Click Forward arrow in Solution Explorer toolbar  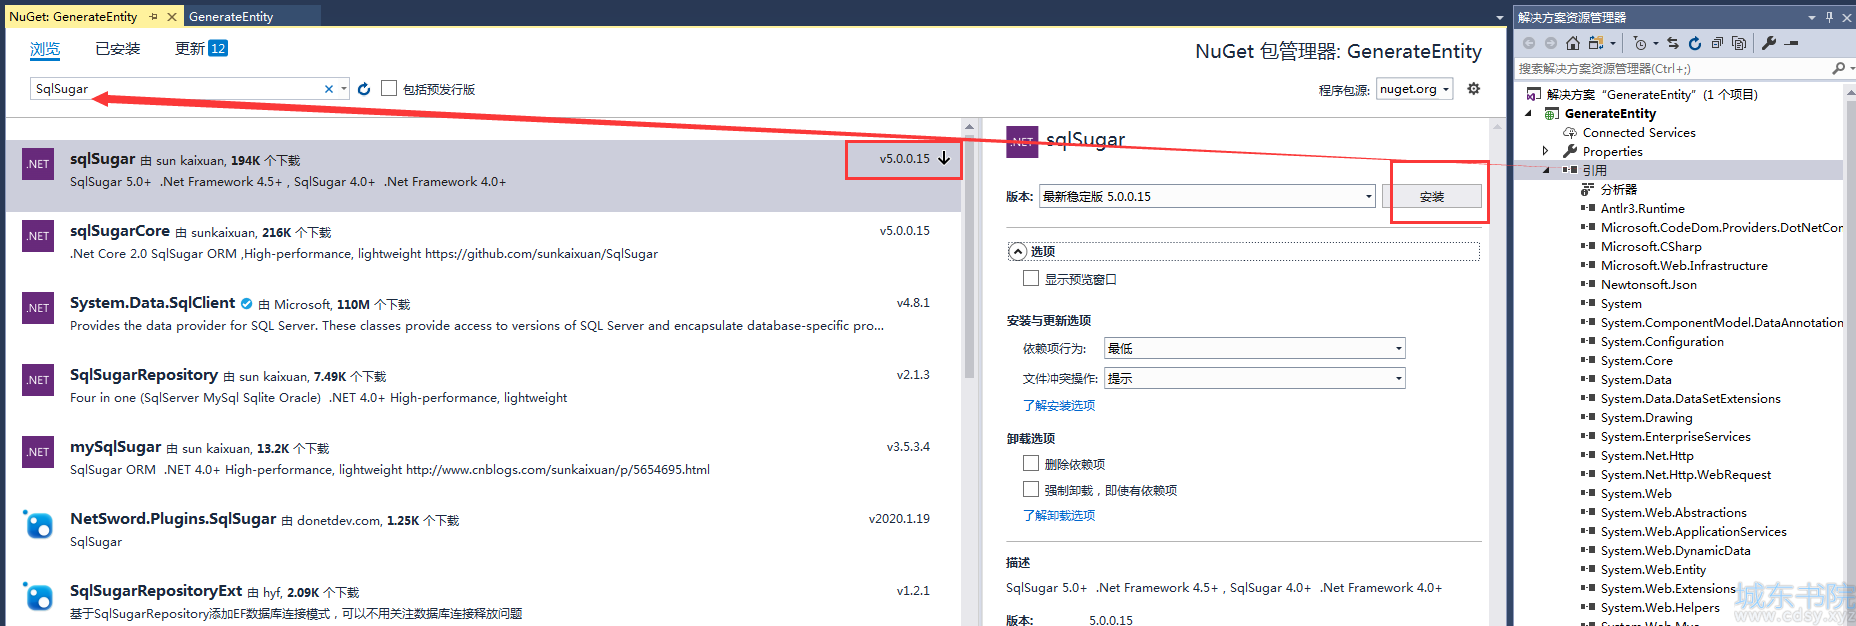click(x=1551, y=43)
